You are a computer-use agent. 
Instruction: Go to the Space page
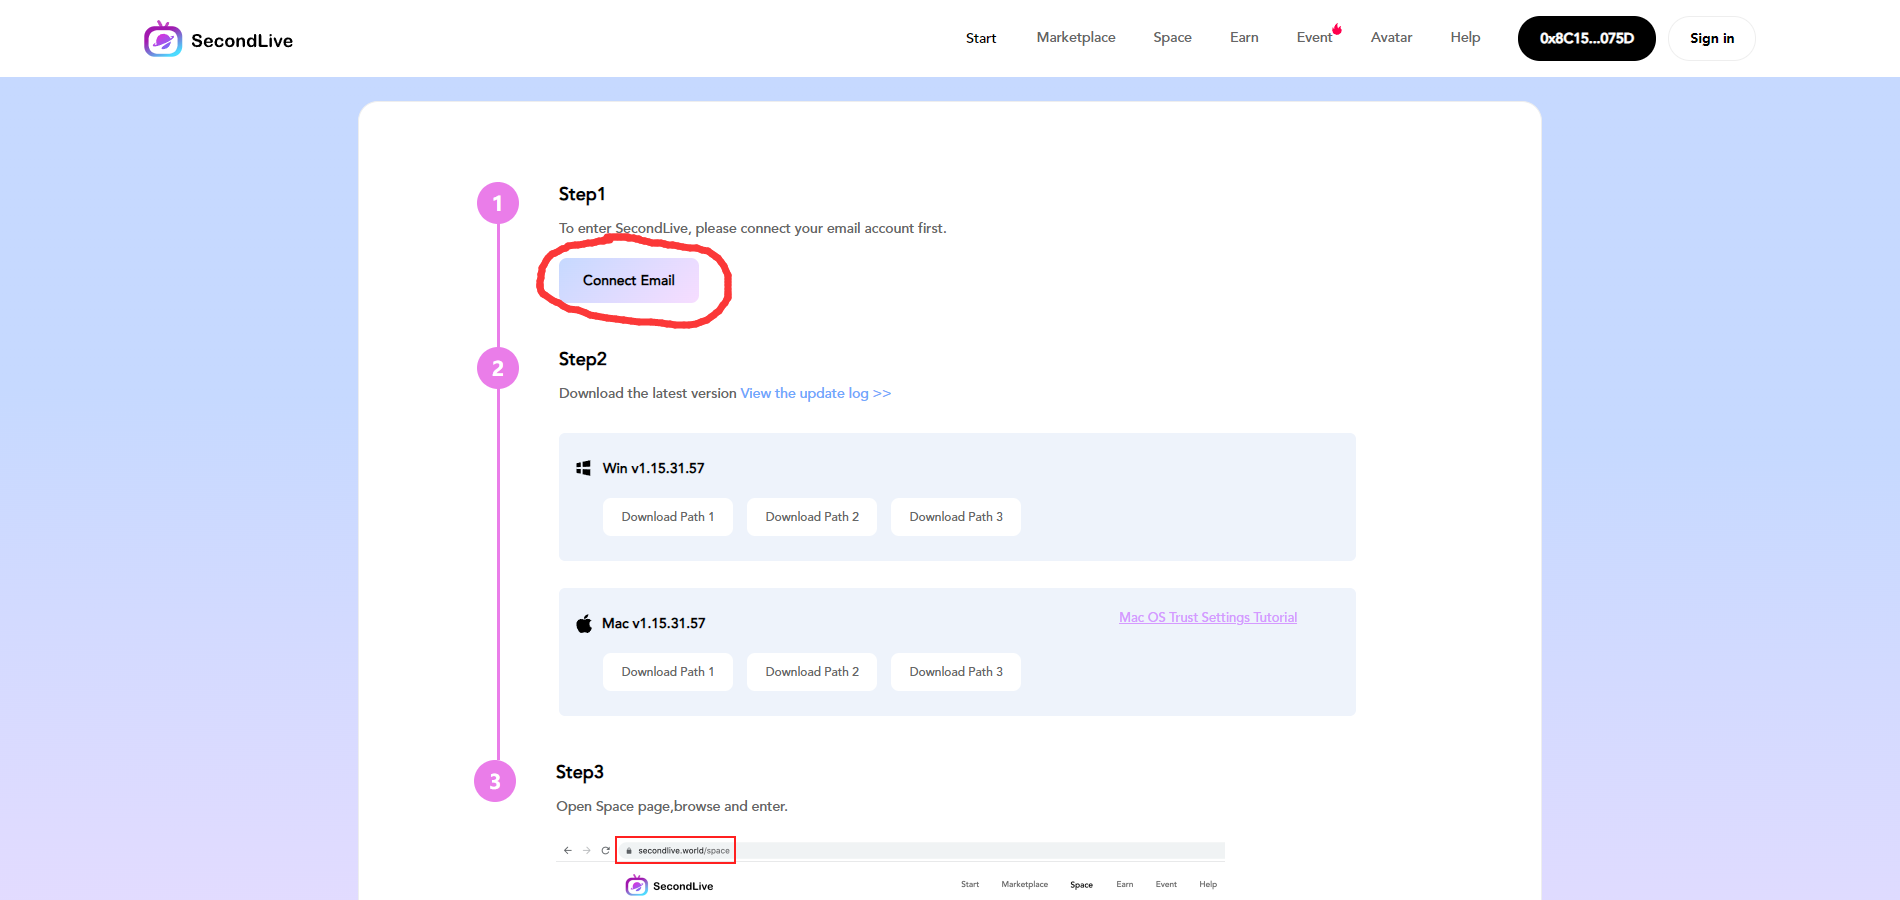coord(1172,38)
